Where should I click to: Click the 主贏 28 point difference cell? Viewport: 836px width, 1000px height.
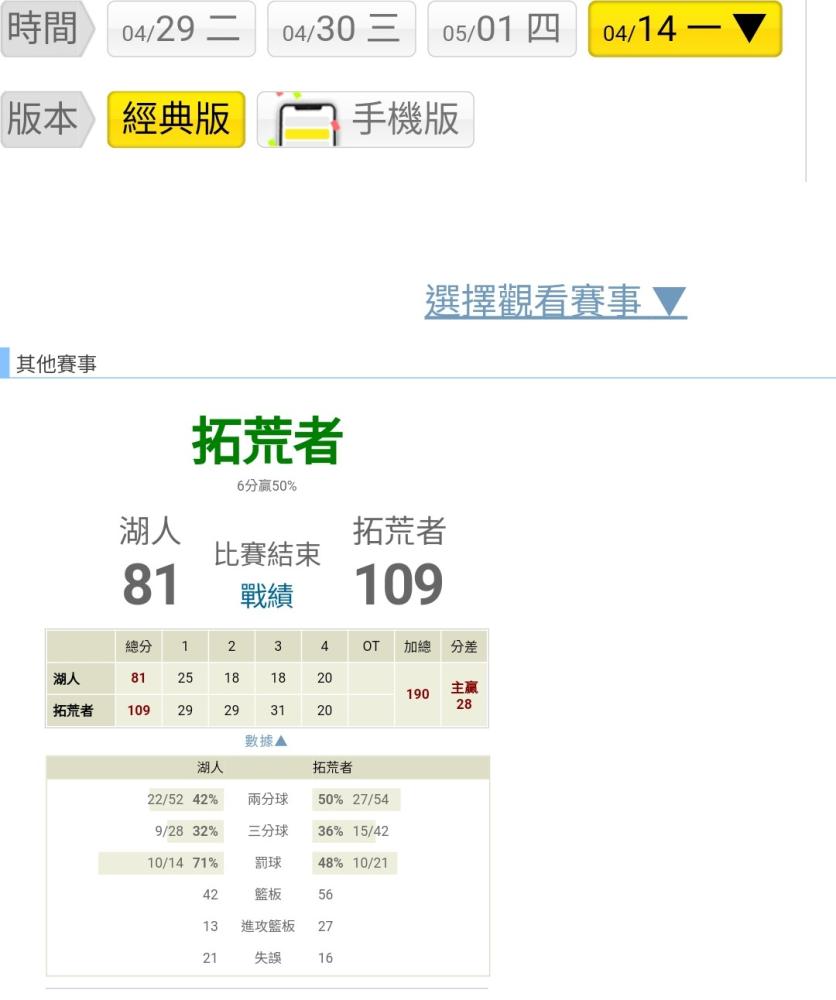(464, 695)
